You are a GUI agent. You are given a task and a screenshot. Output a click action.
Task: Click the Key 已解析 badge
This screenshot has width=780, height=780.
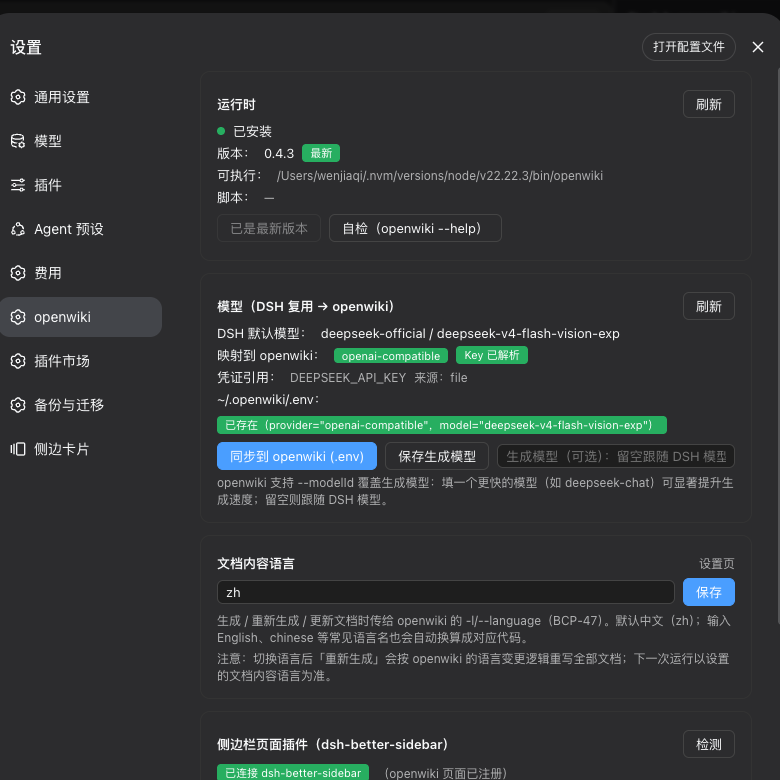[x=491, y=355]
